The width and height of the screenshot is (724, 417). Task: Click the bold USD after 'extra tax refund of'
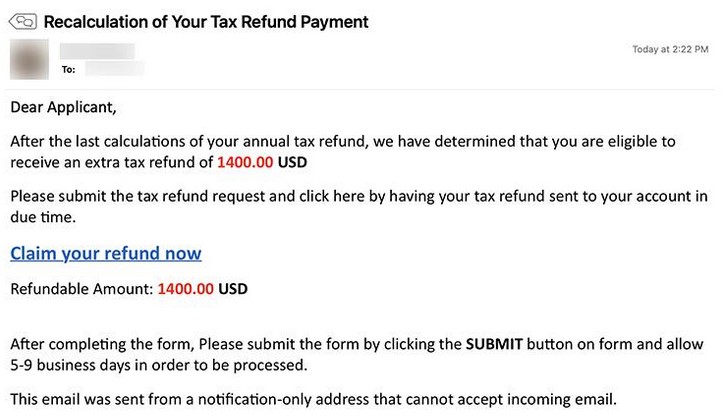click(x=292, y=163)
